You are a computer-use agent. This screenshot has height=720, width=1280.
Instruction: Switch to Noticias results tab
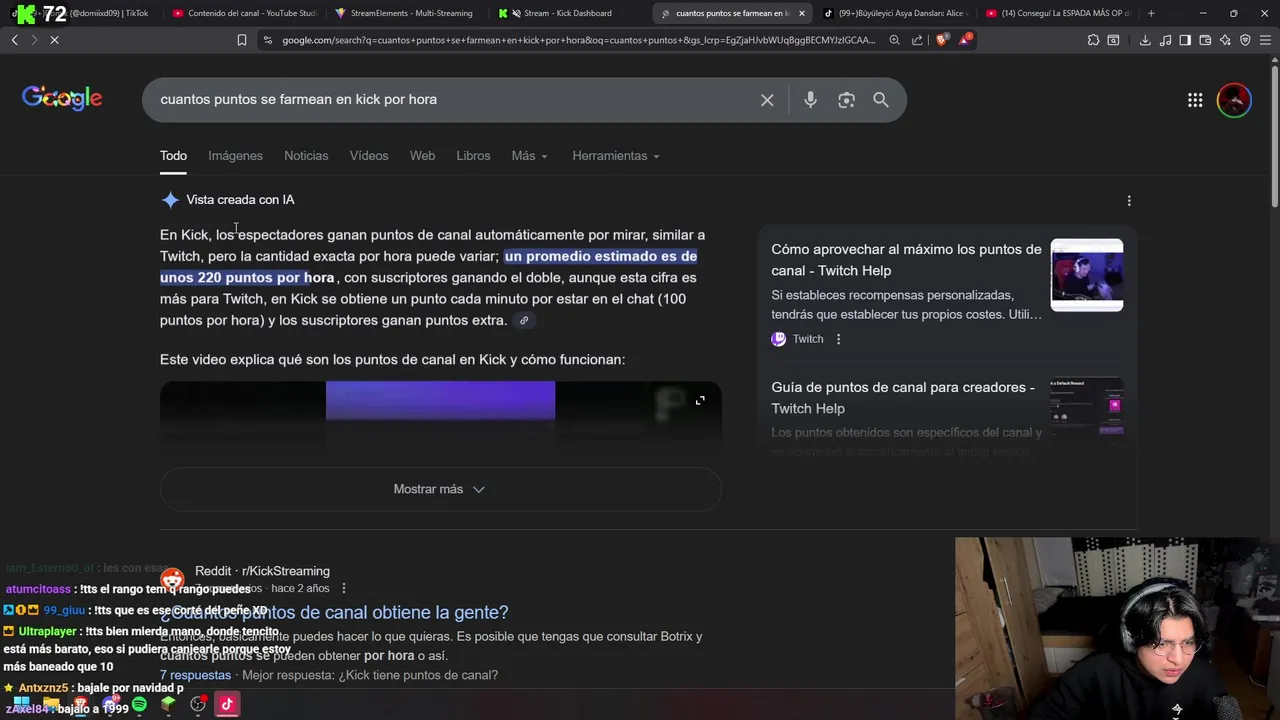coord(306,156)
